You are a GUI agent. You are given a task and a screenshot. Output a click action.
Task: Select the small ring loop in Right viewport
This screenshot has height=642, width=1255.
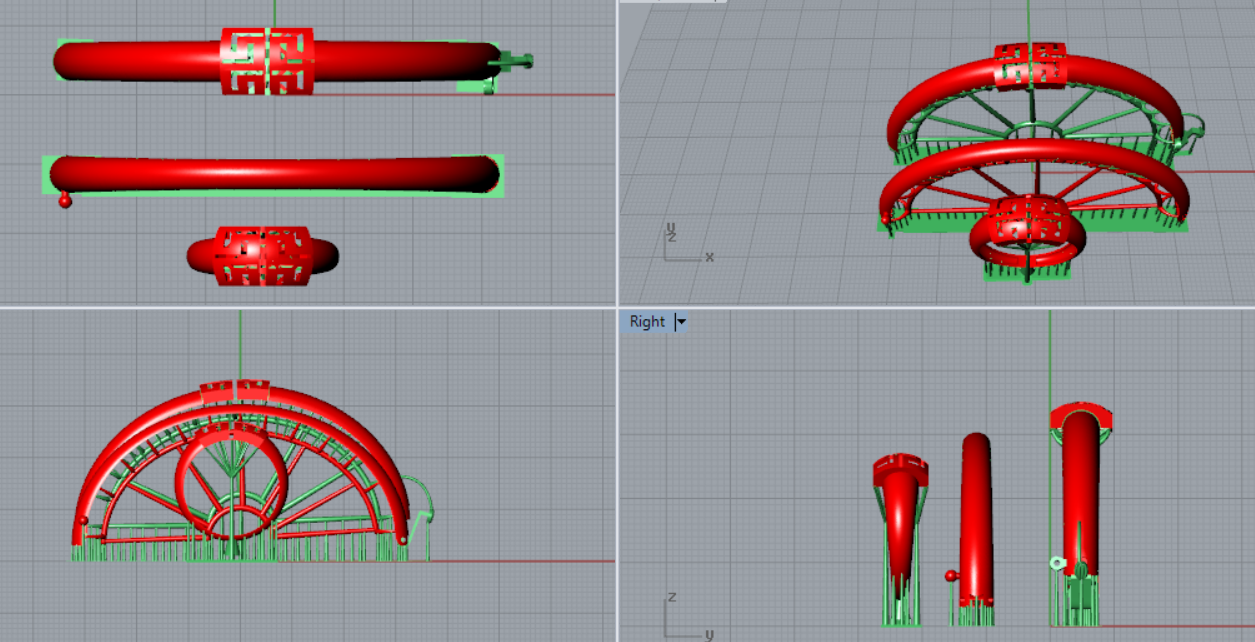click(x=1055, y=563)
